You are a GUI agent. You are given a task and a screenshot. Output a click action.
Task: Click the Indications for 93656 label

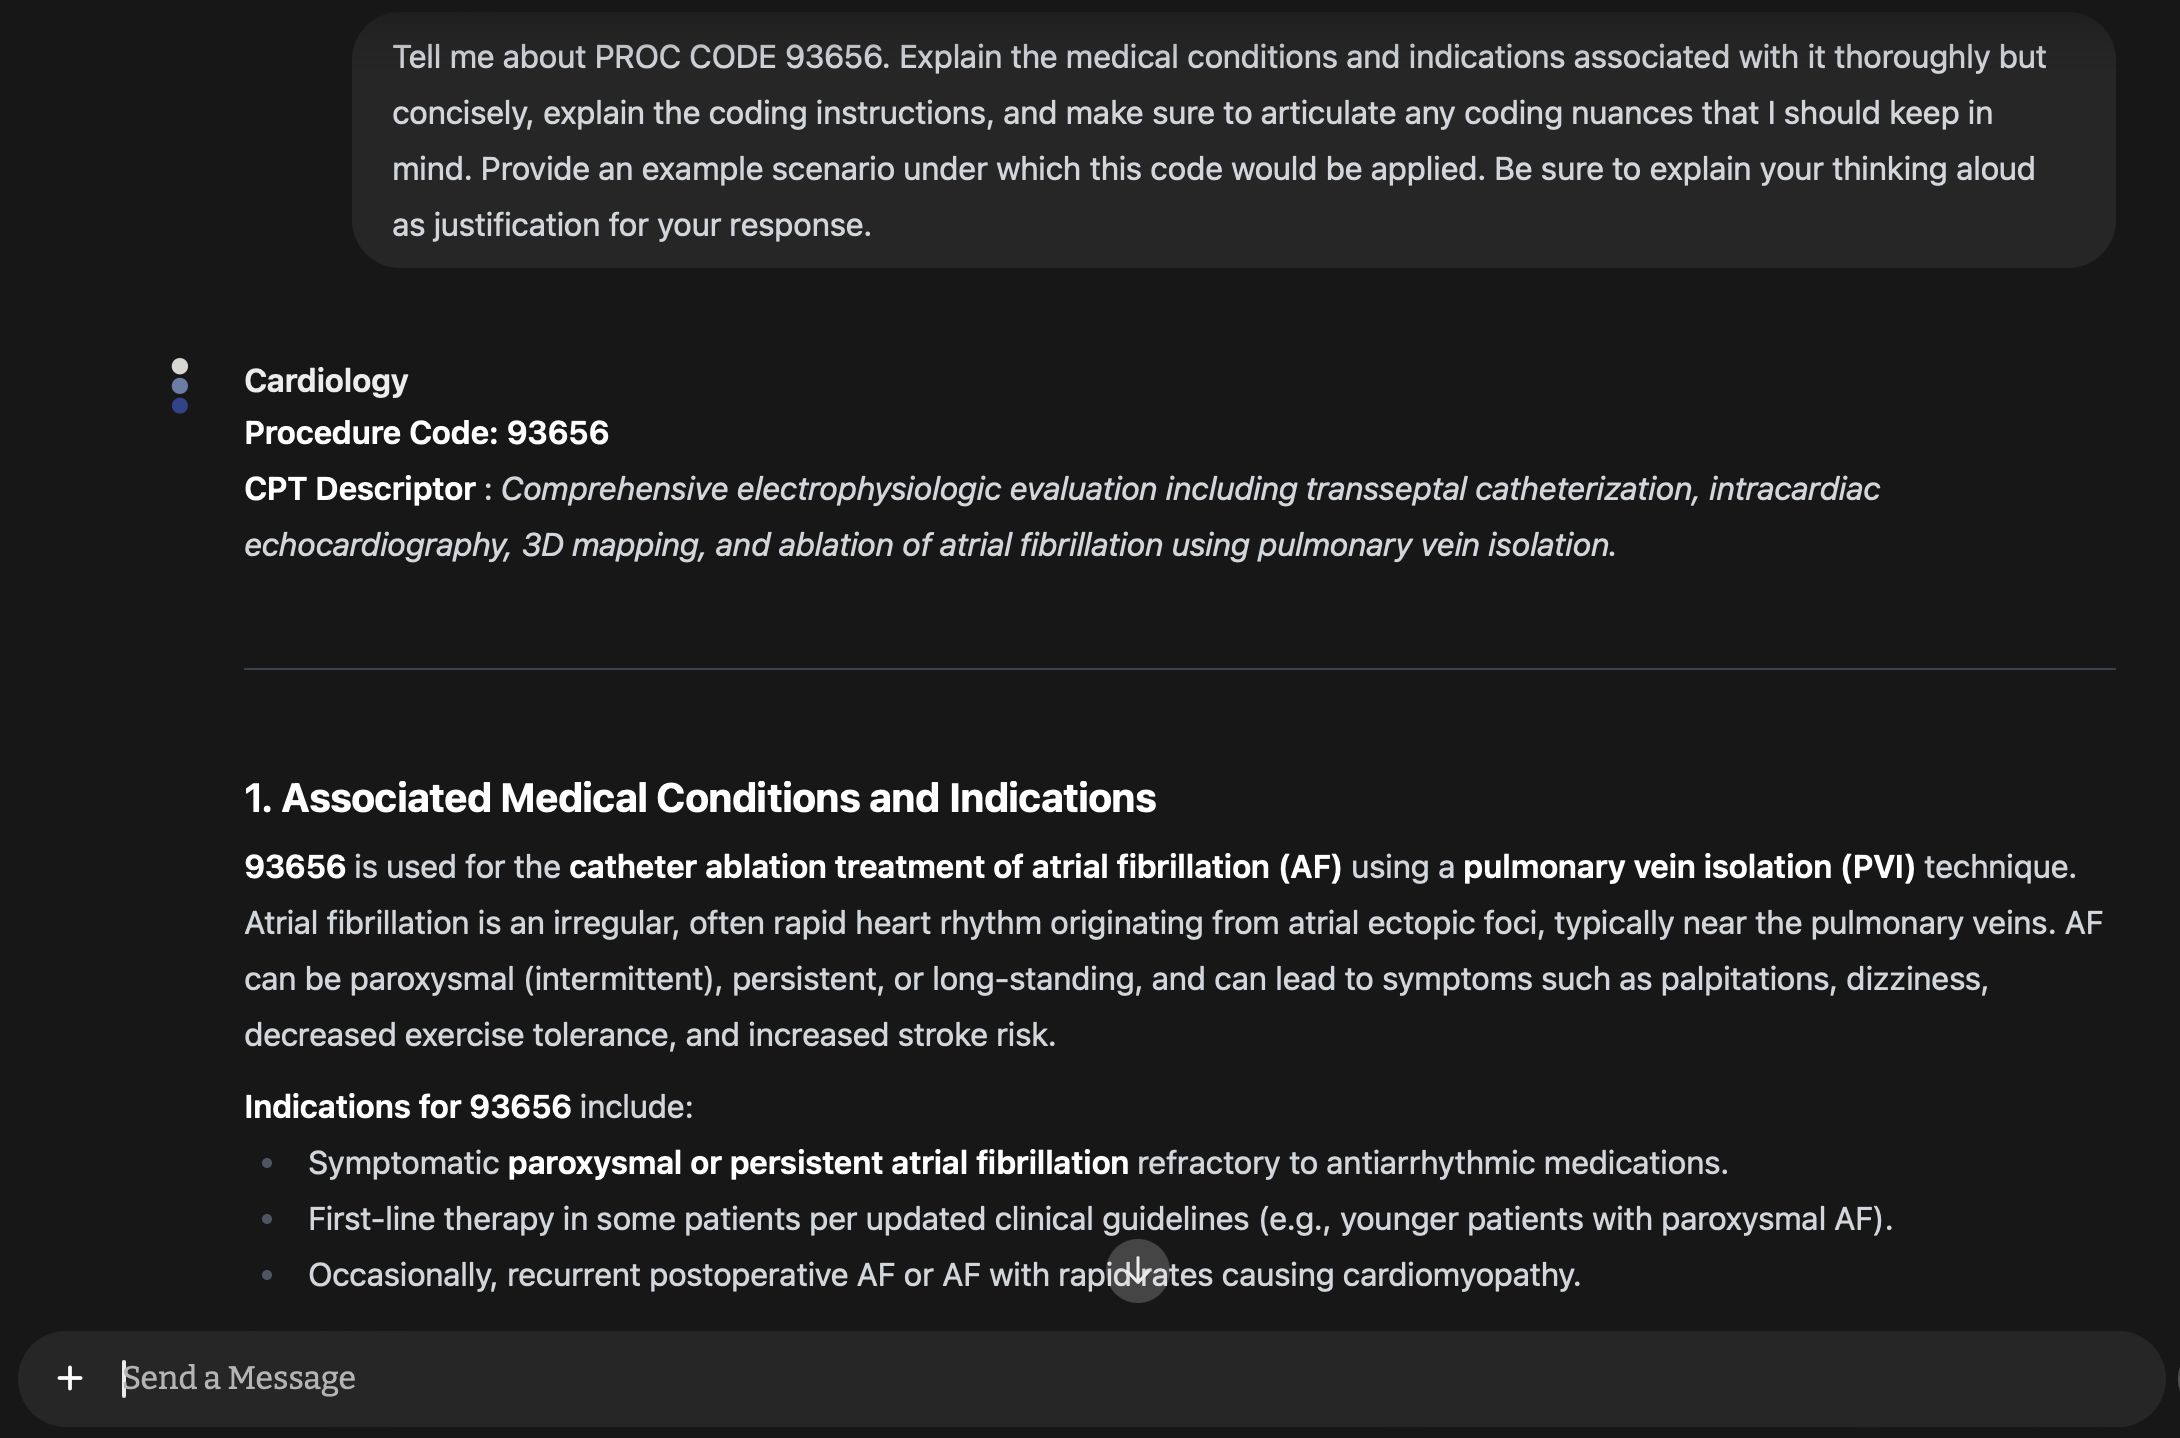tap(407, 1107)
